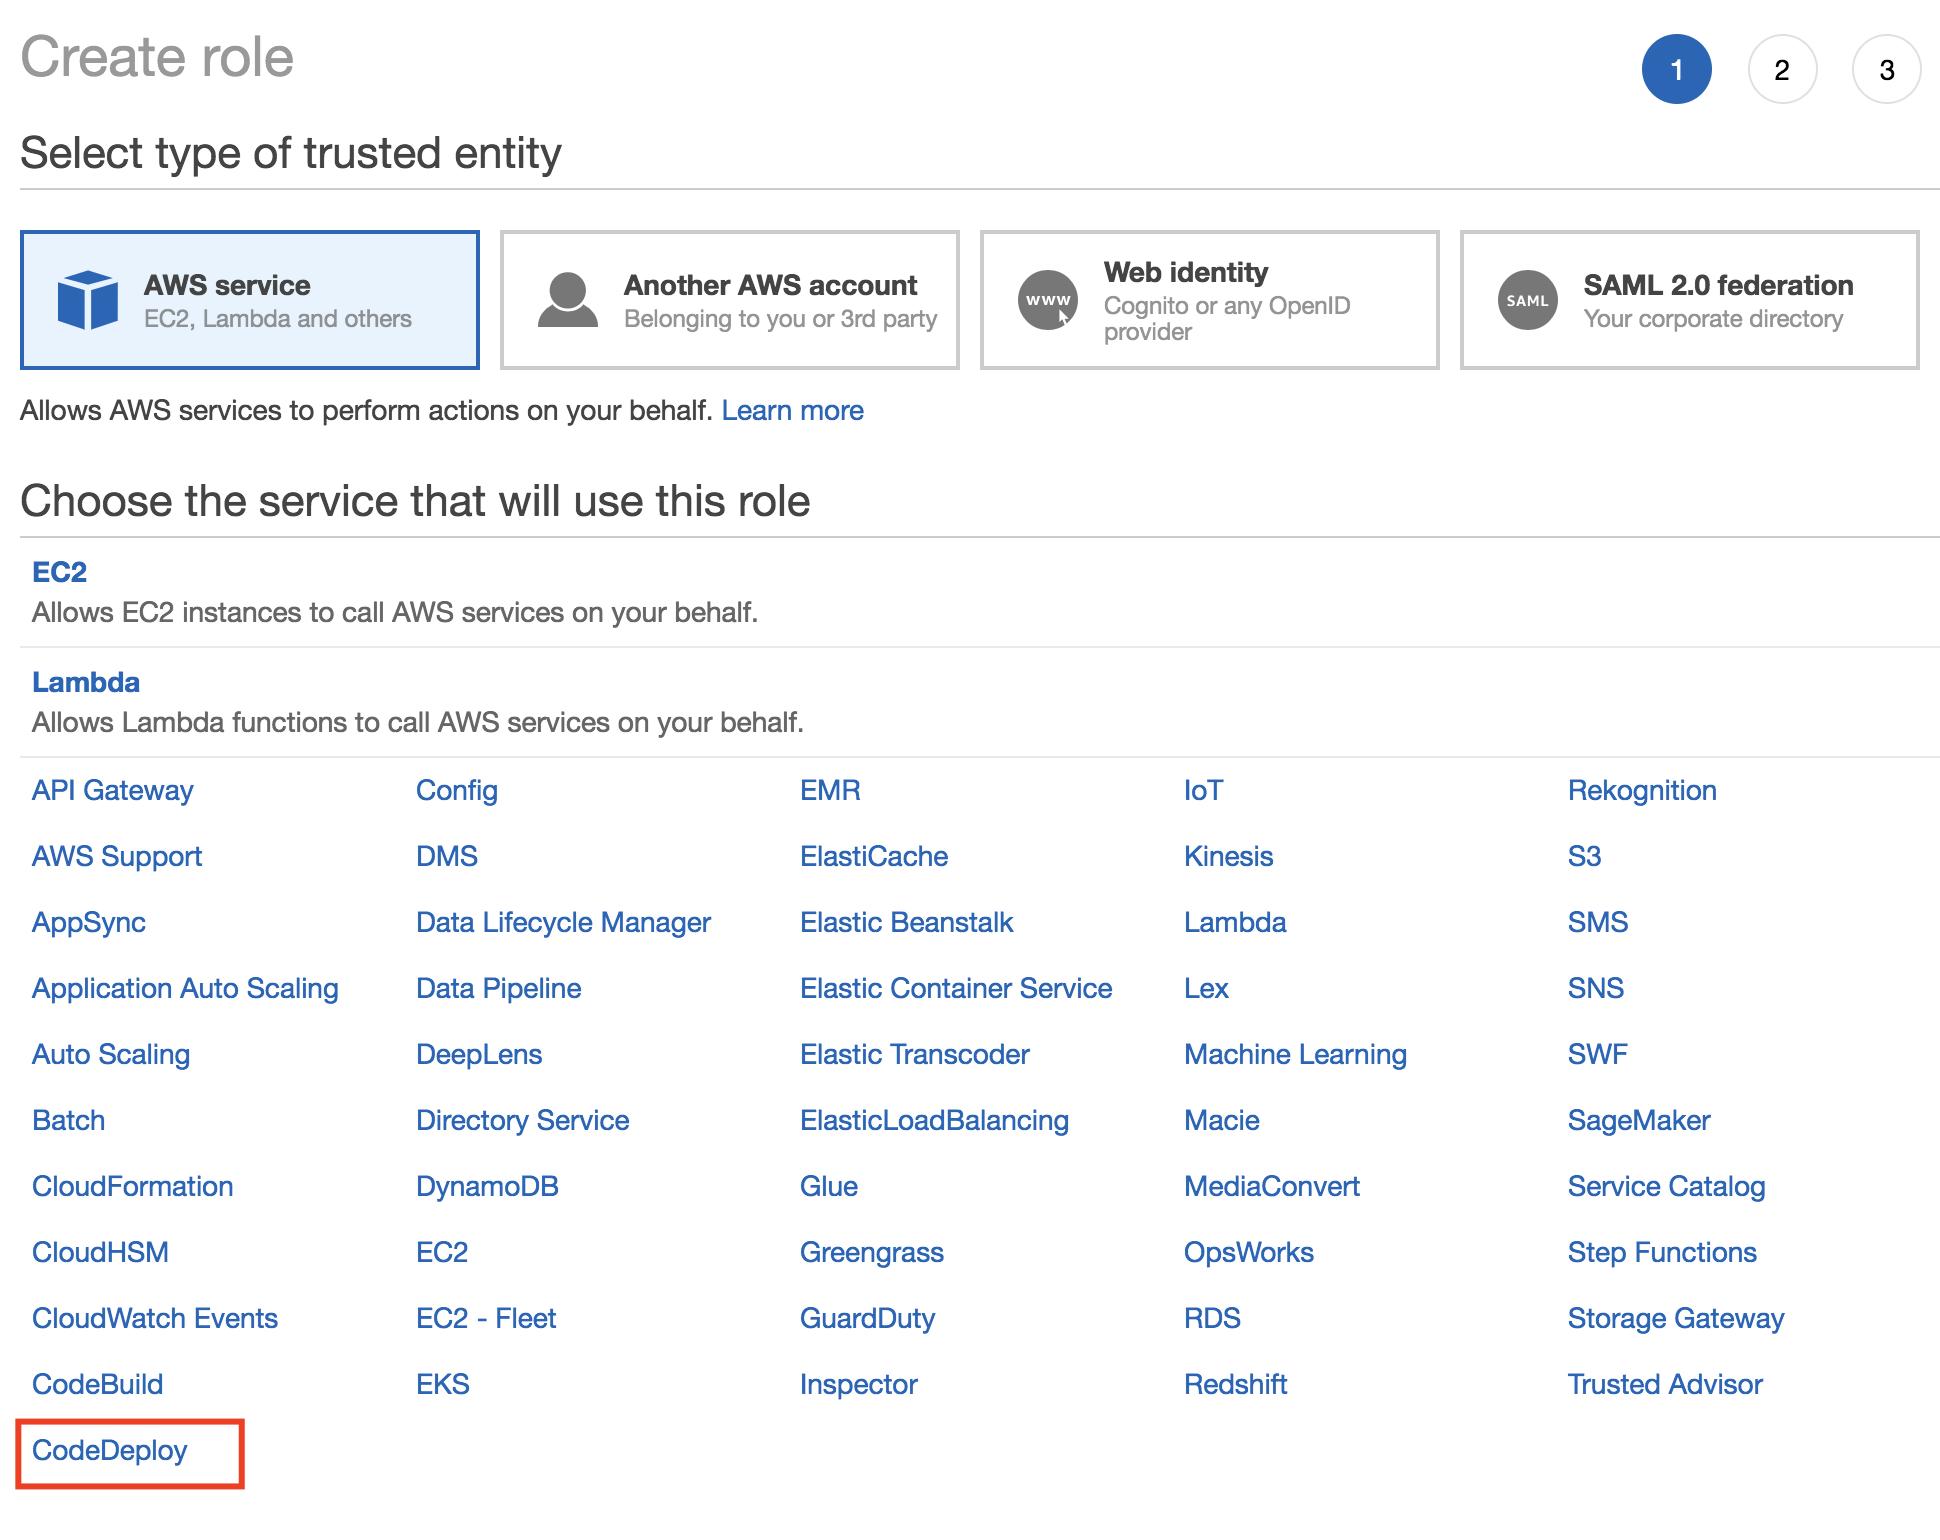Choose Trusted Advisor service
The image size is (1940, 1540).
(x=1665, y=1384)
